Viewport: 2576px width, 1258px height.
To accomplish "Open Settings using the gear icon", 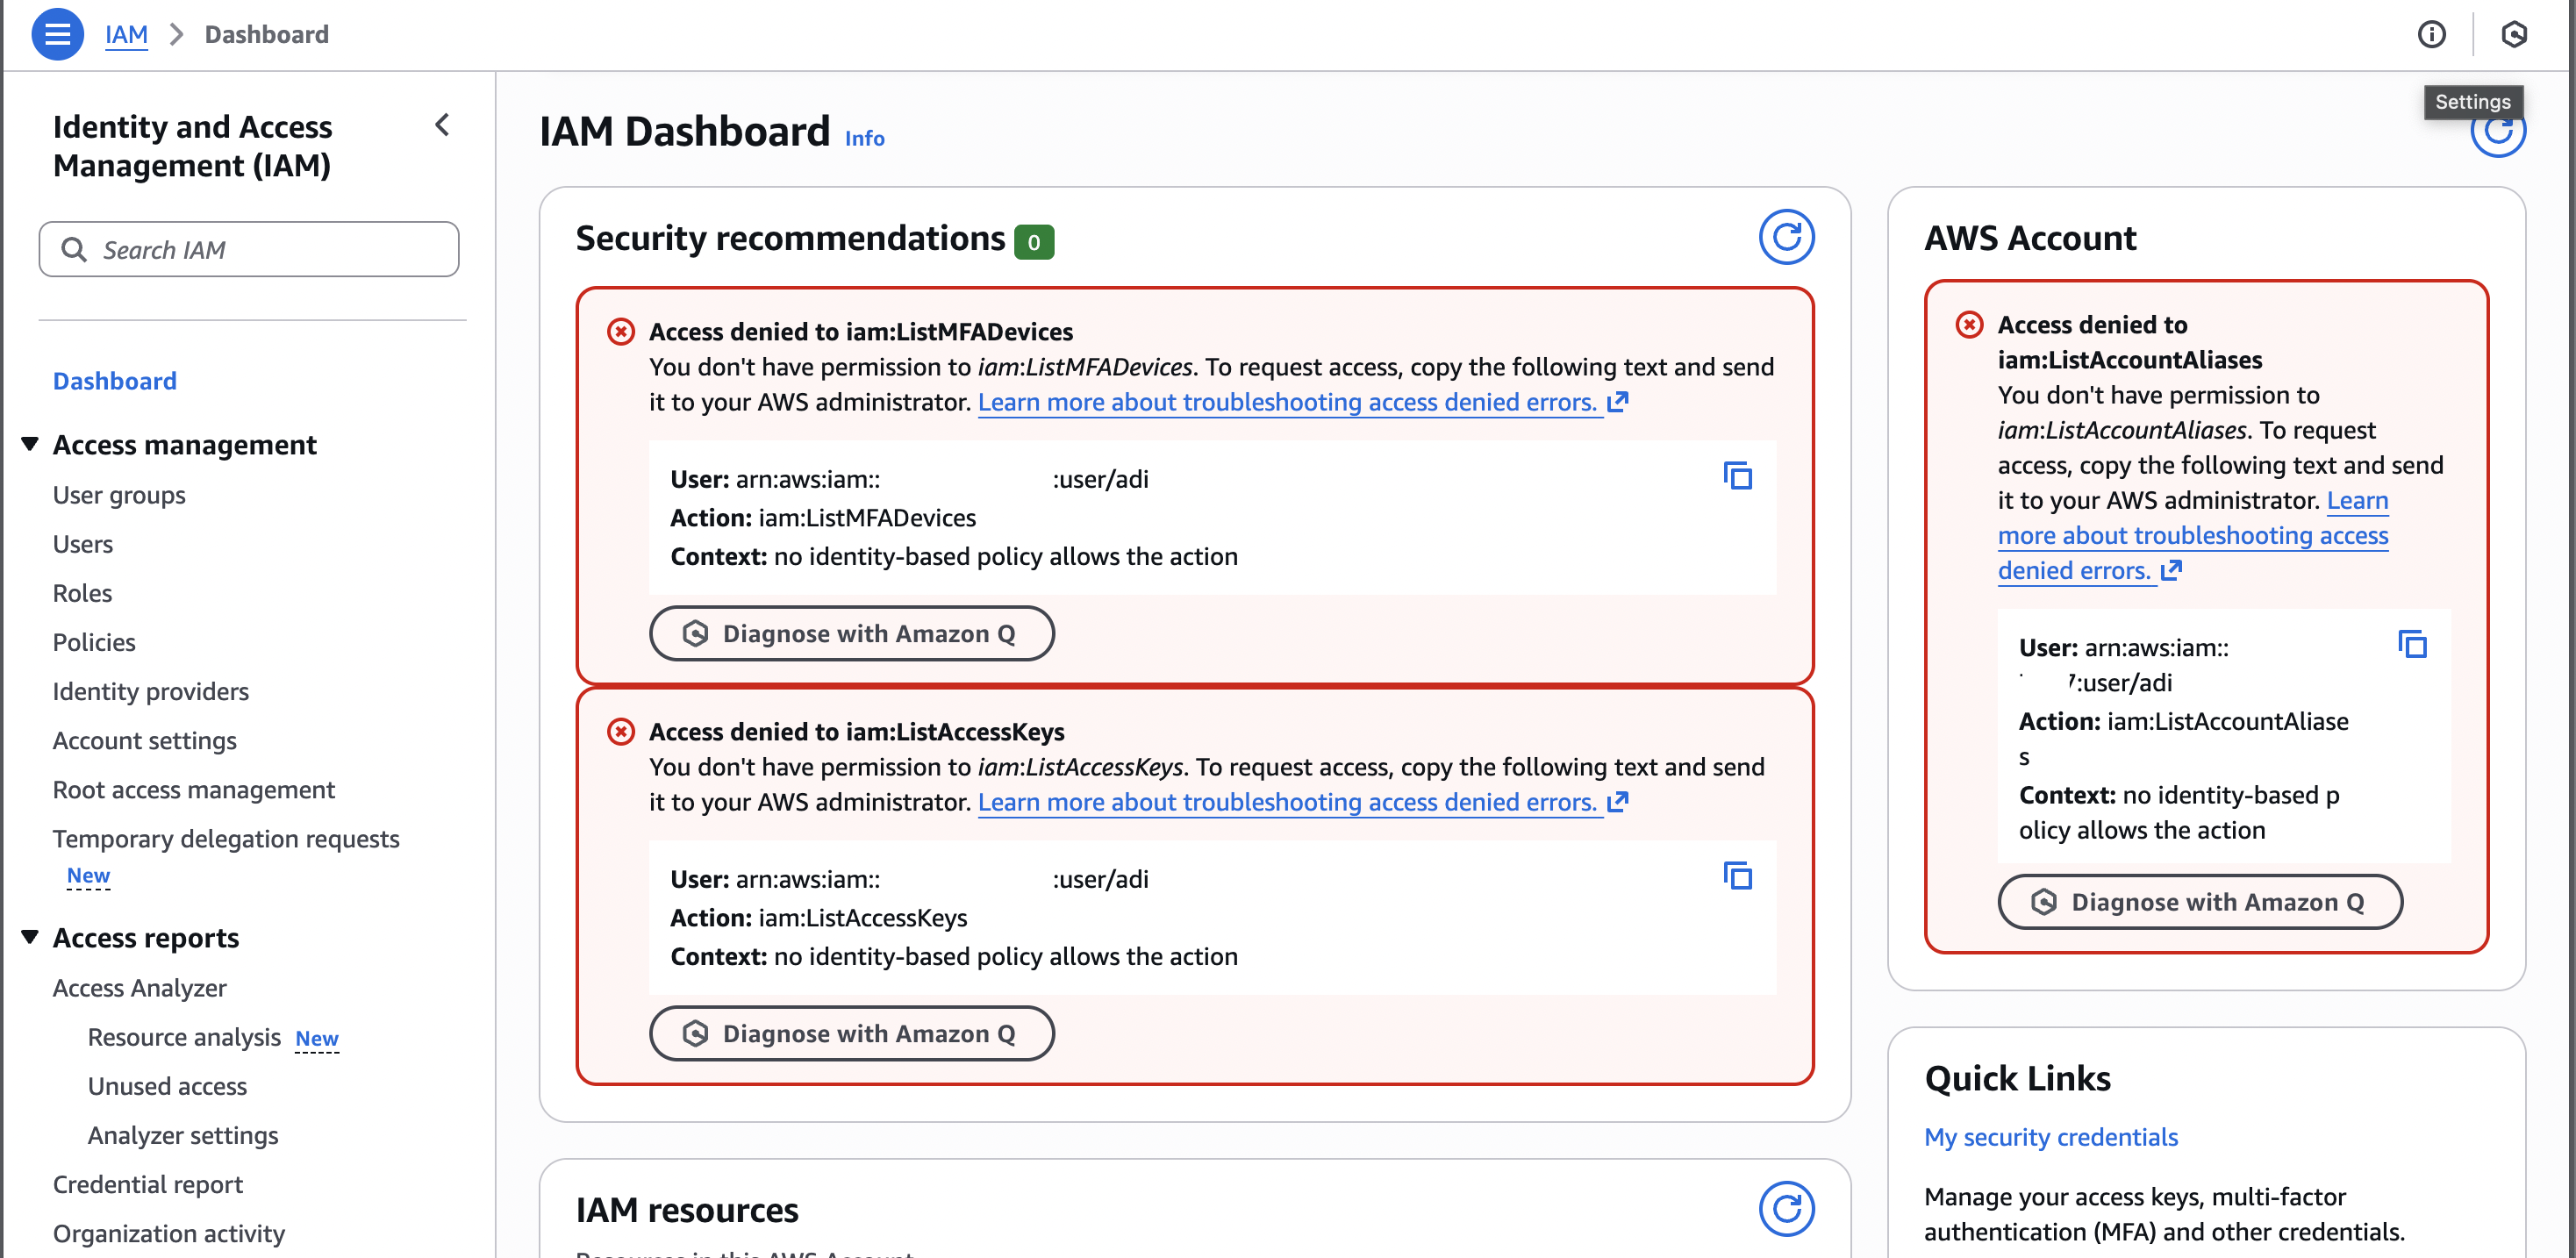I will click(x=2515, y=34).
